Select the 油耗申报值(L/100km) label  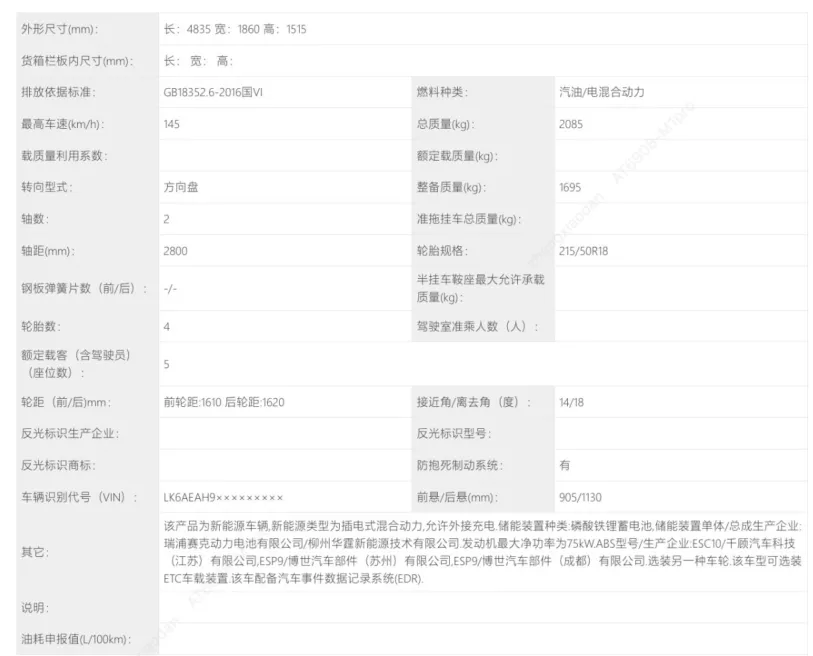point(76,639)
